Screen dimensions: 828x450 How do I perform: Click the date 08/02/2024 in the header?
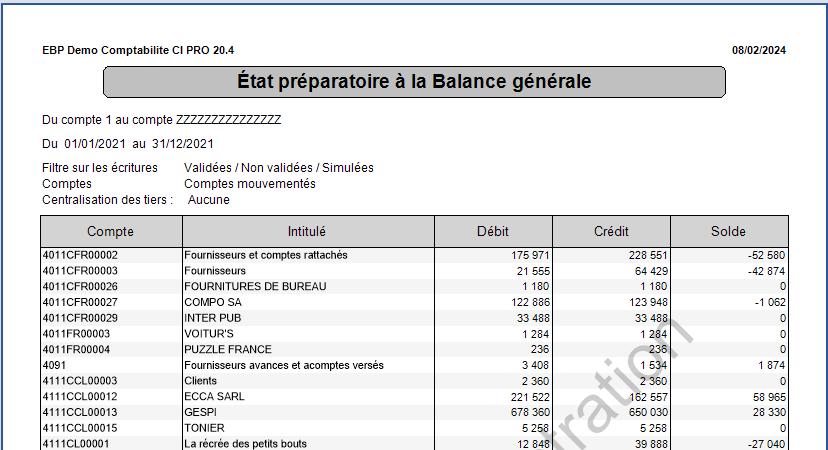(759, 50)
